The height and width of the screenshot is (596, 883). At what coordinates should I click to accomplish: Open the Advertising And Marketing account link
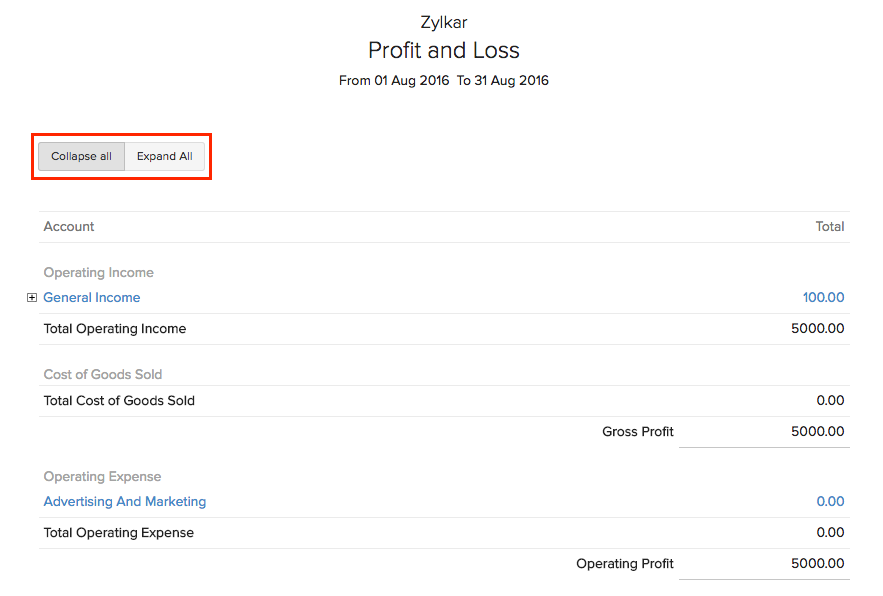coord(125,502)
